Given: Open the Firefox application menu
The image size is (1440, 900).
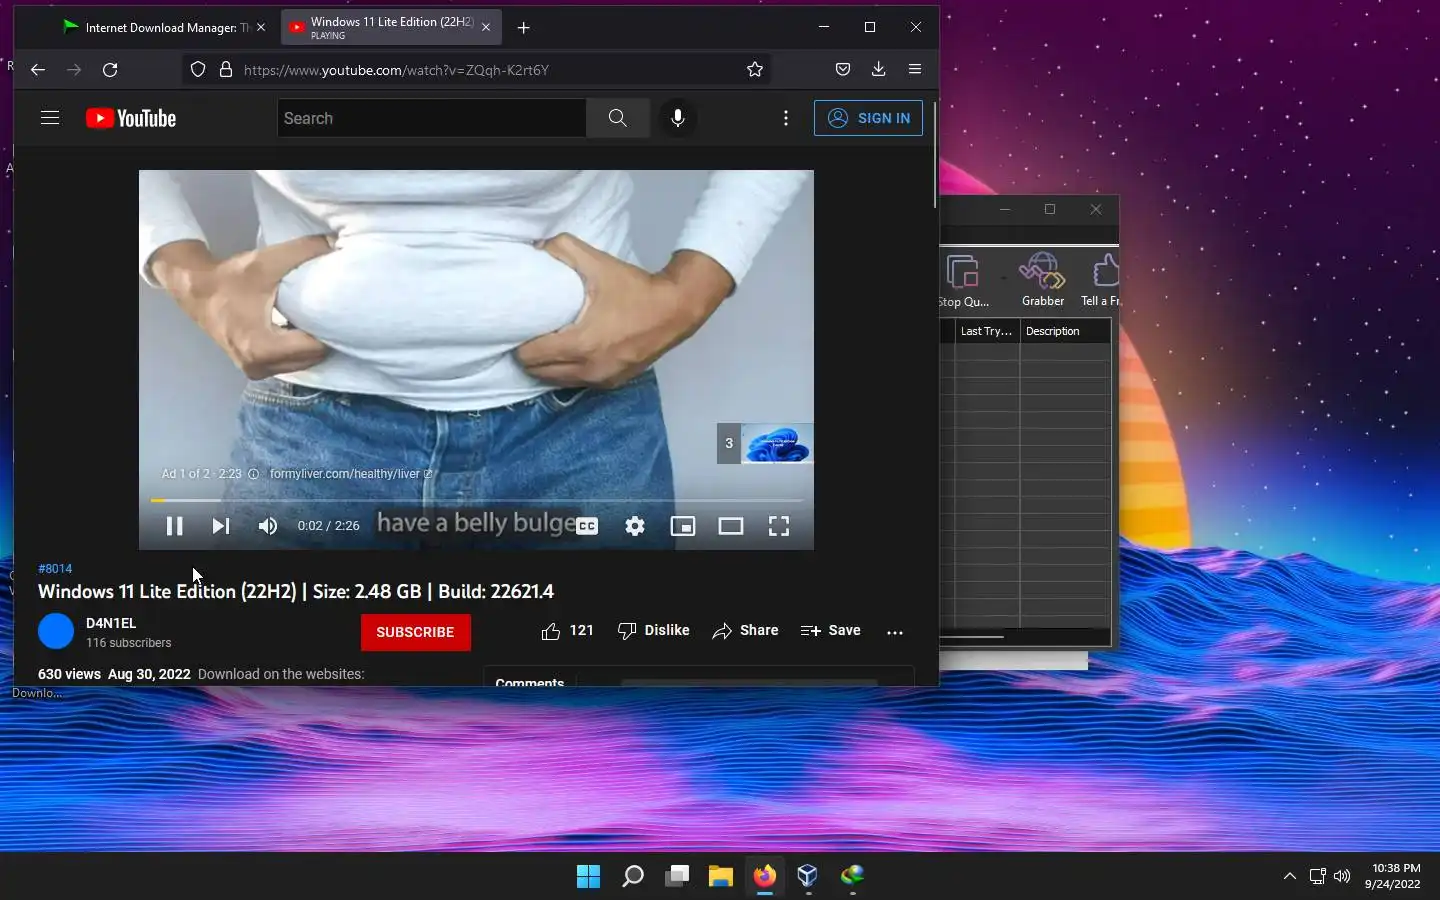Looking at the screenshot, I should pos(915,69).
